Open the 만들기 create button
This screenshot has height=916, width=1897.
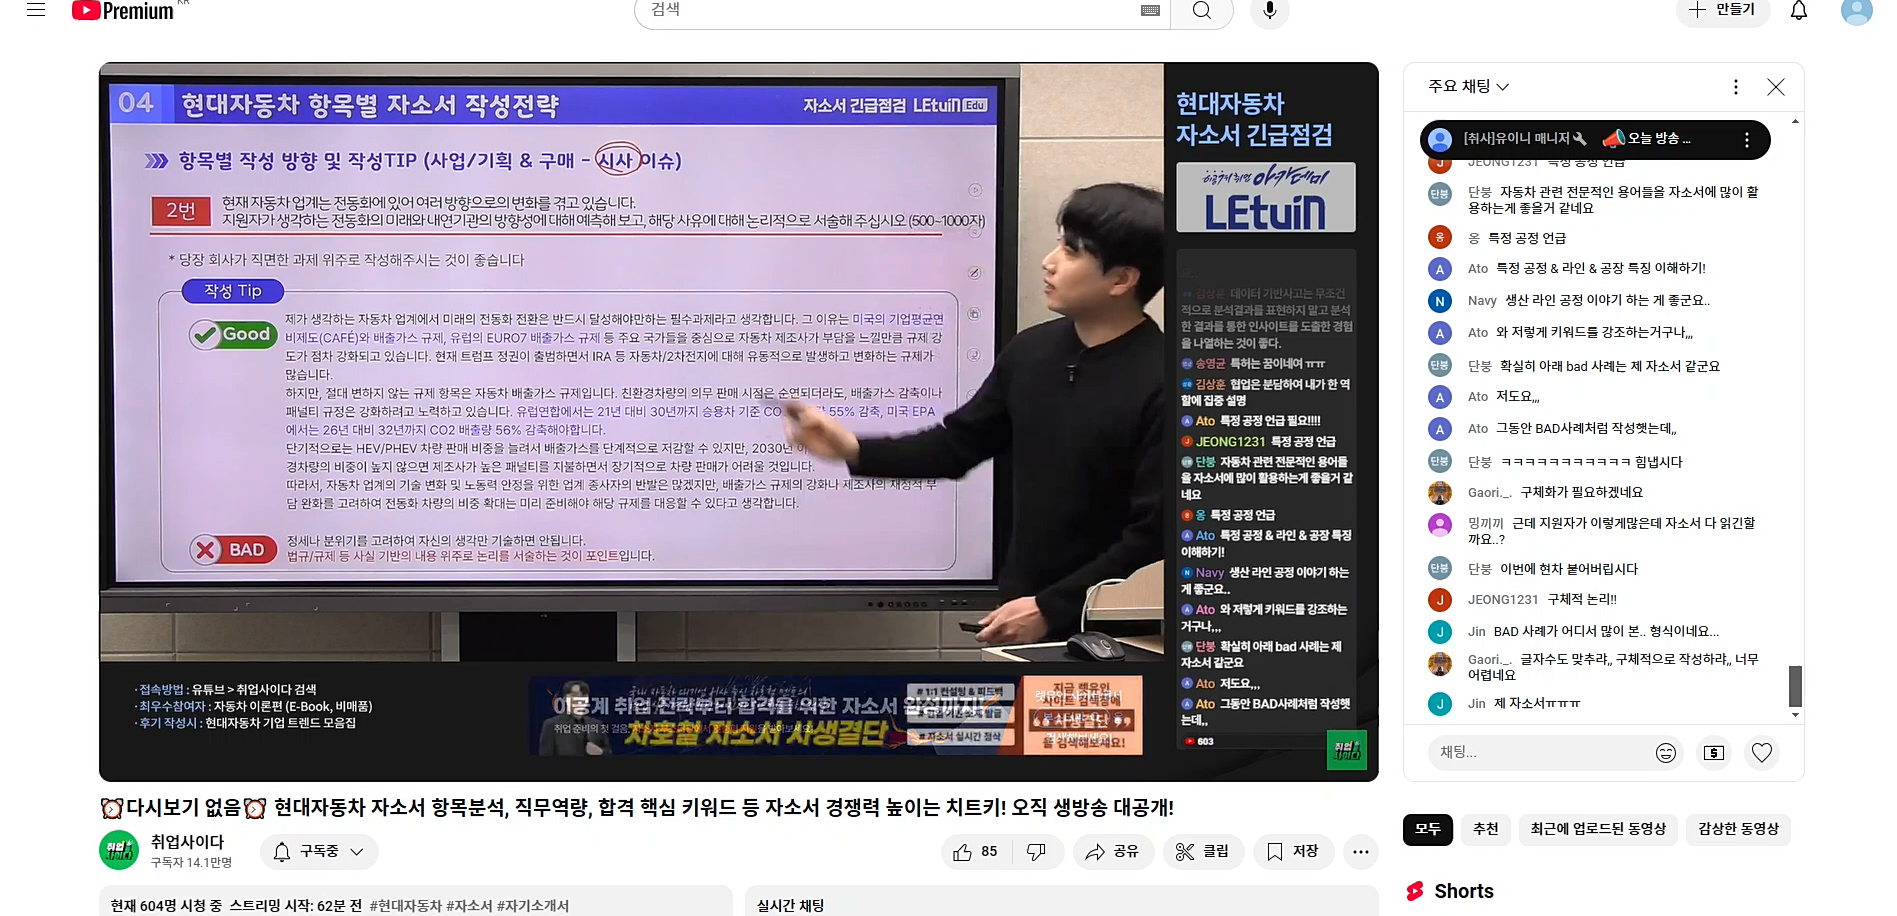point(1723,10)
